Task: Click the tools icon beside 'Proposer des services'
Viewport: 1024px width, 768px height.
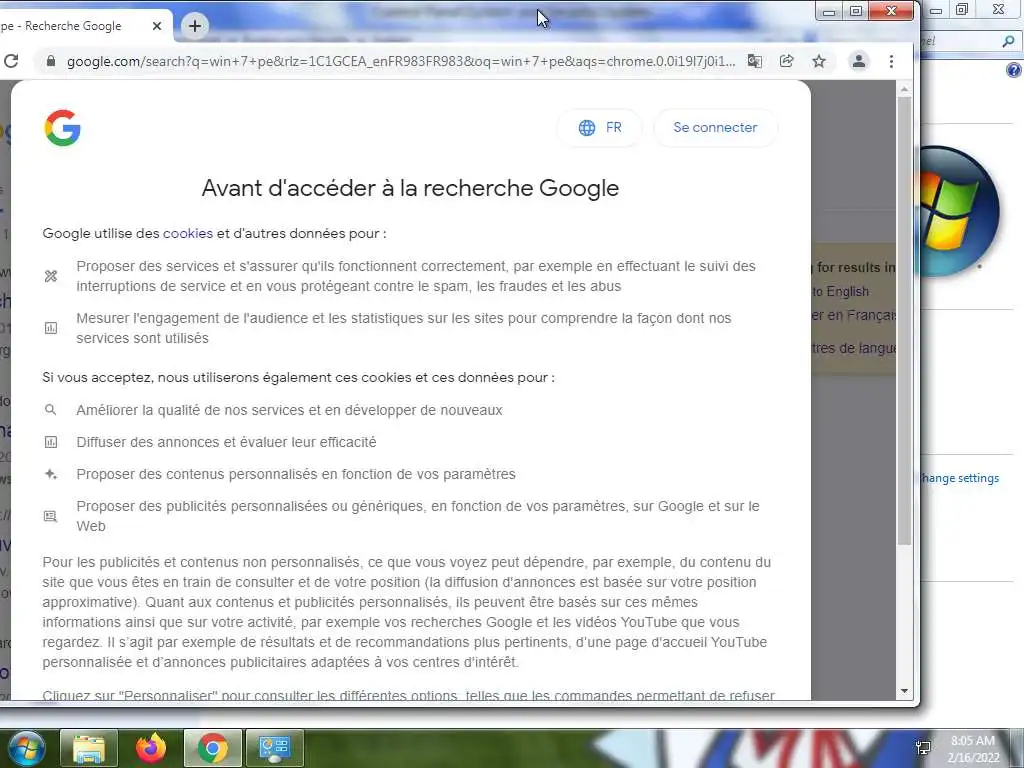Action: 51,276
